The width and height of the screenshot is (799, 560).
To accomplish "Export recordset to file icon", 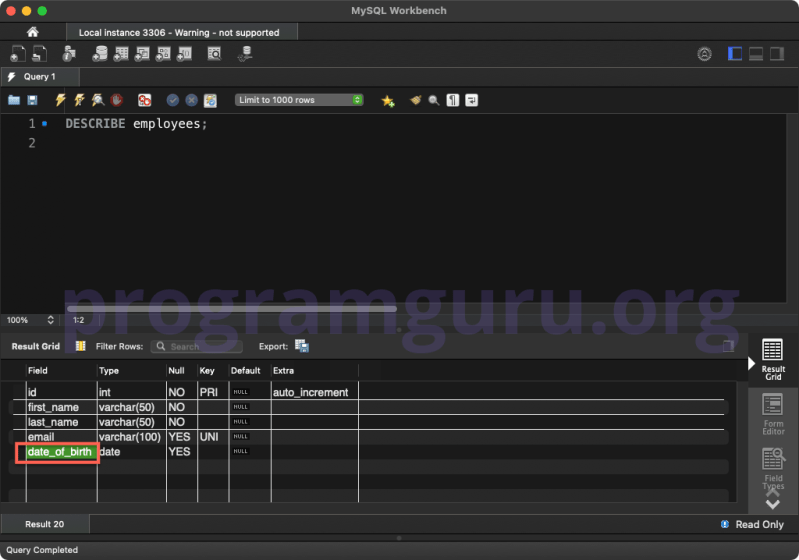I will pyautogui.click(x=302, y=346).
